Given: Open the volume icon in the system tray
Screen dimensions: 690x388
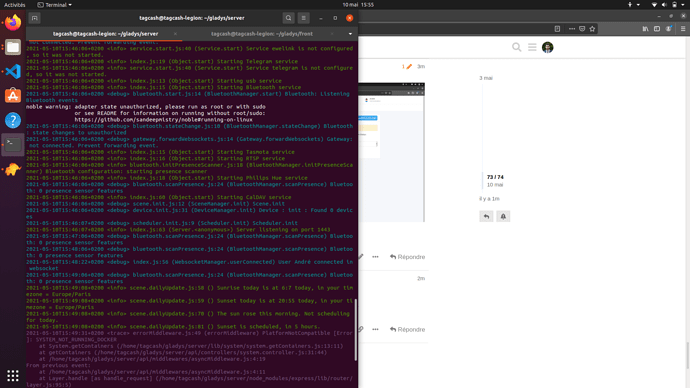Looking at the screenshot, I should pyautogui.click(x=664, y=5).
